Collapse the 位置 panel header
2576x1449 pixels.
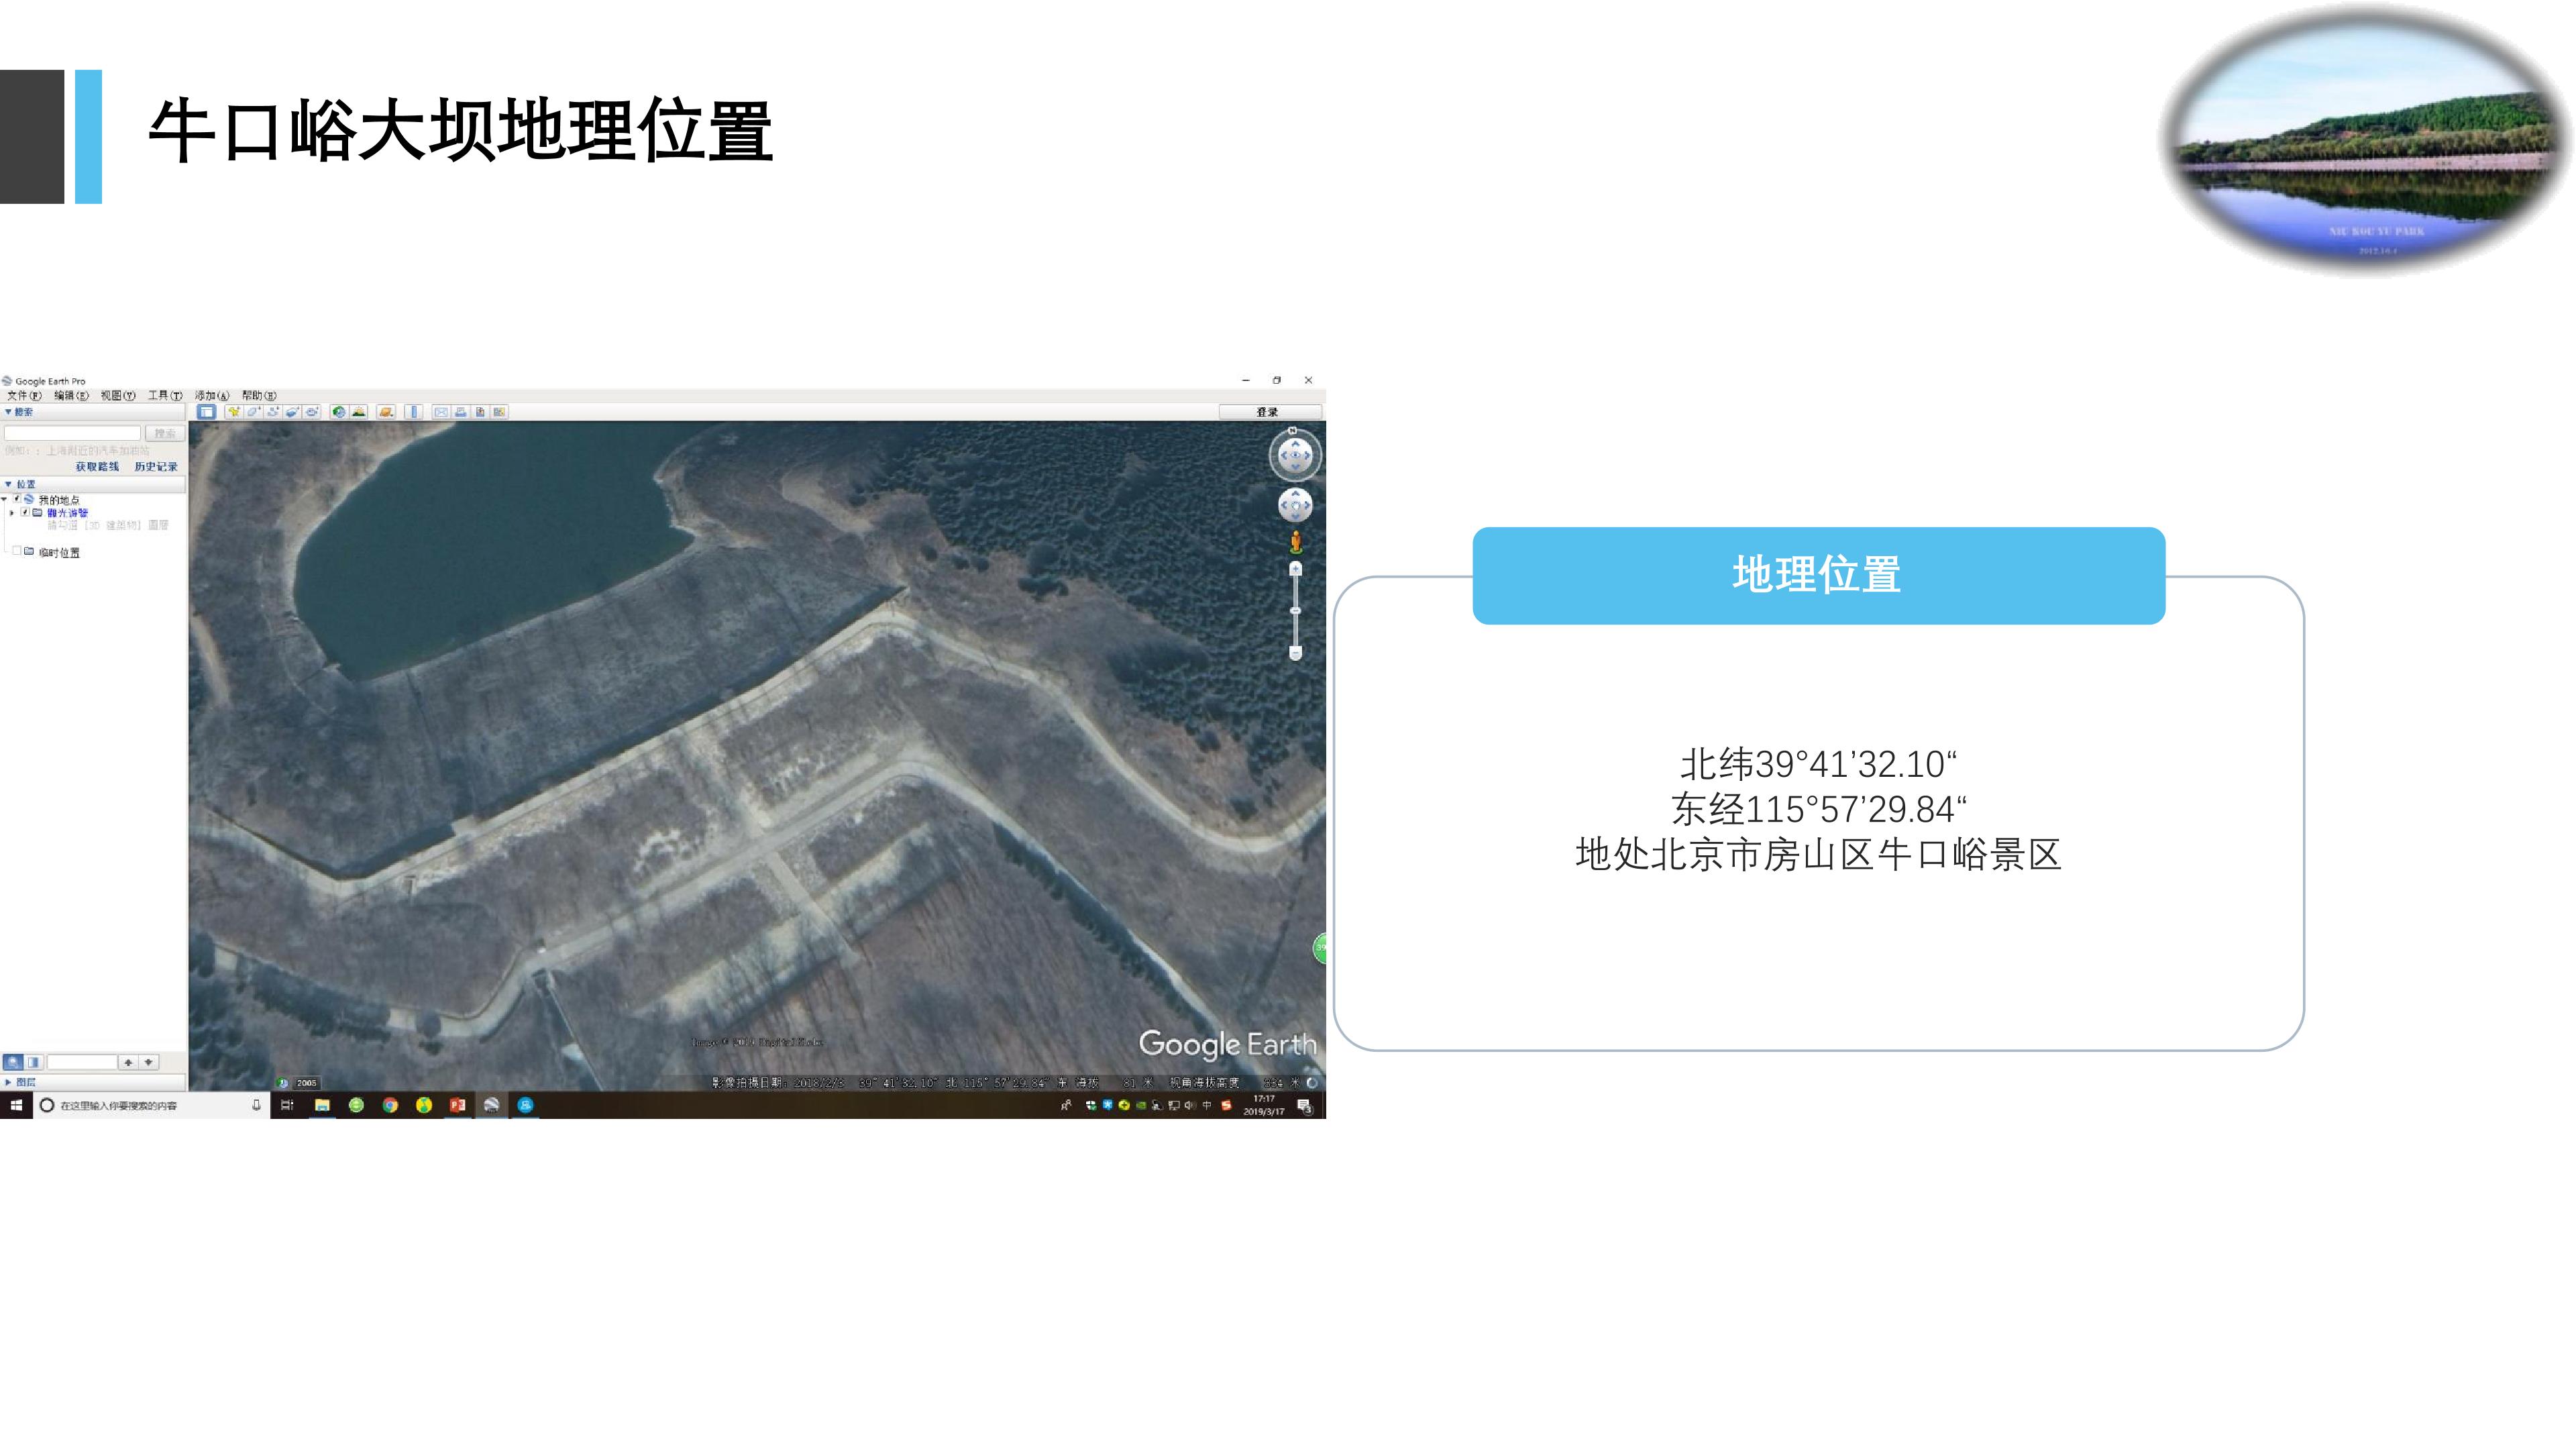click(x=93, y=484)
